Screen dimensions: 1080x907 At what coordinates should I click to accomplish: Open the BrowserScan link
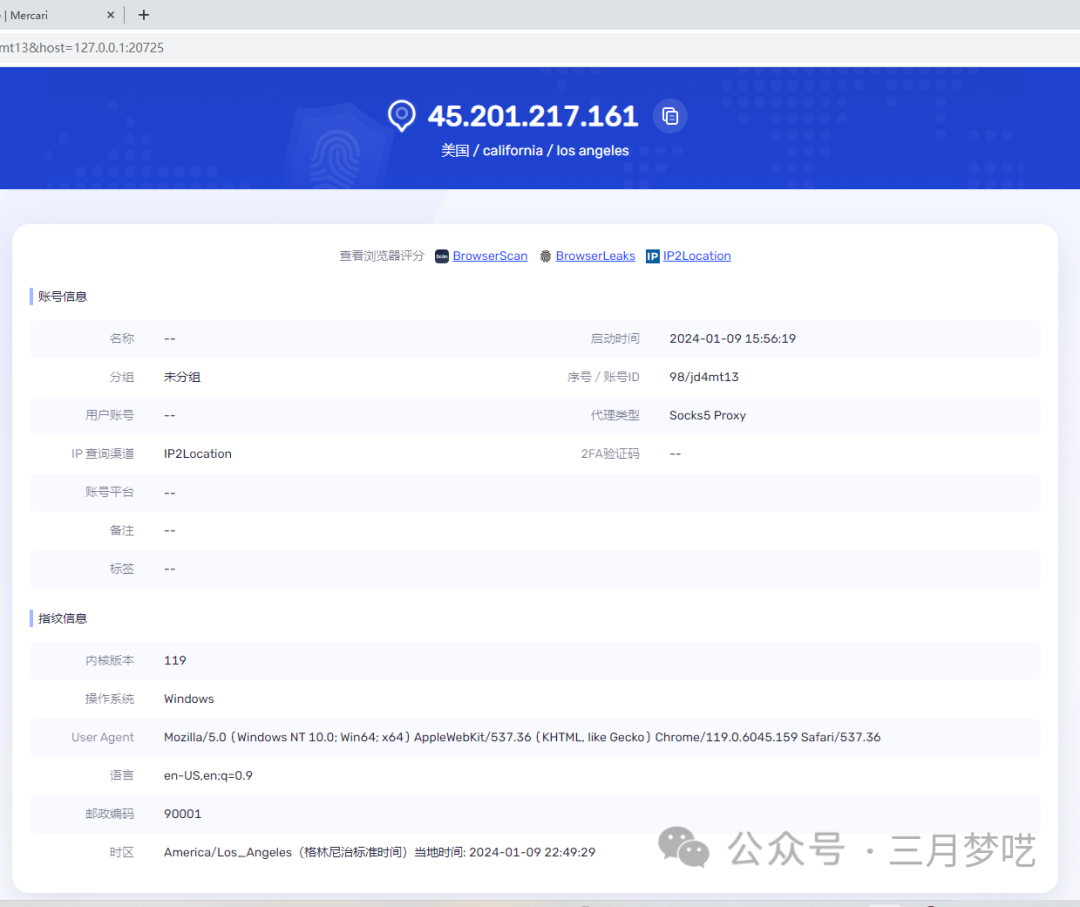[x=490, y=256]
